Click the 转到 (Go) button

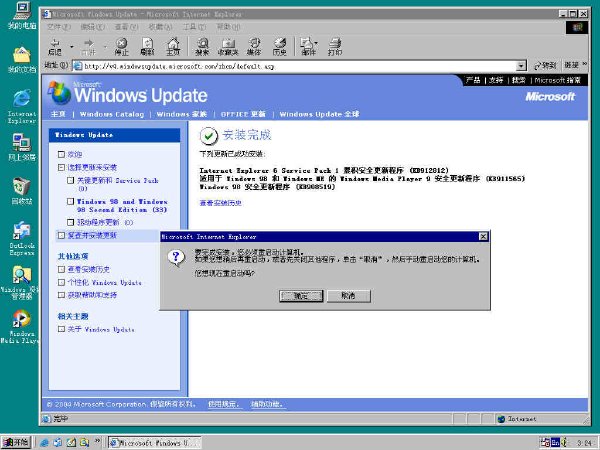coord(545,66)
